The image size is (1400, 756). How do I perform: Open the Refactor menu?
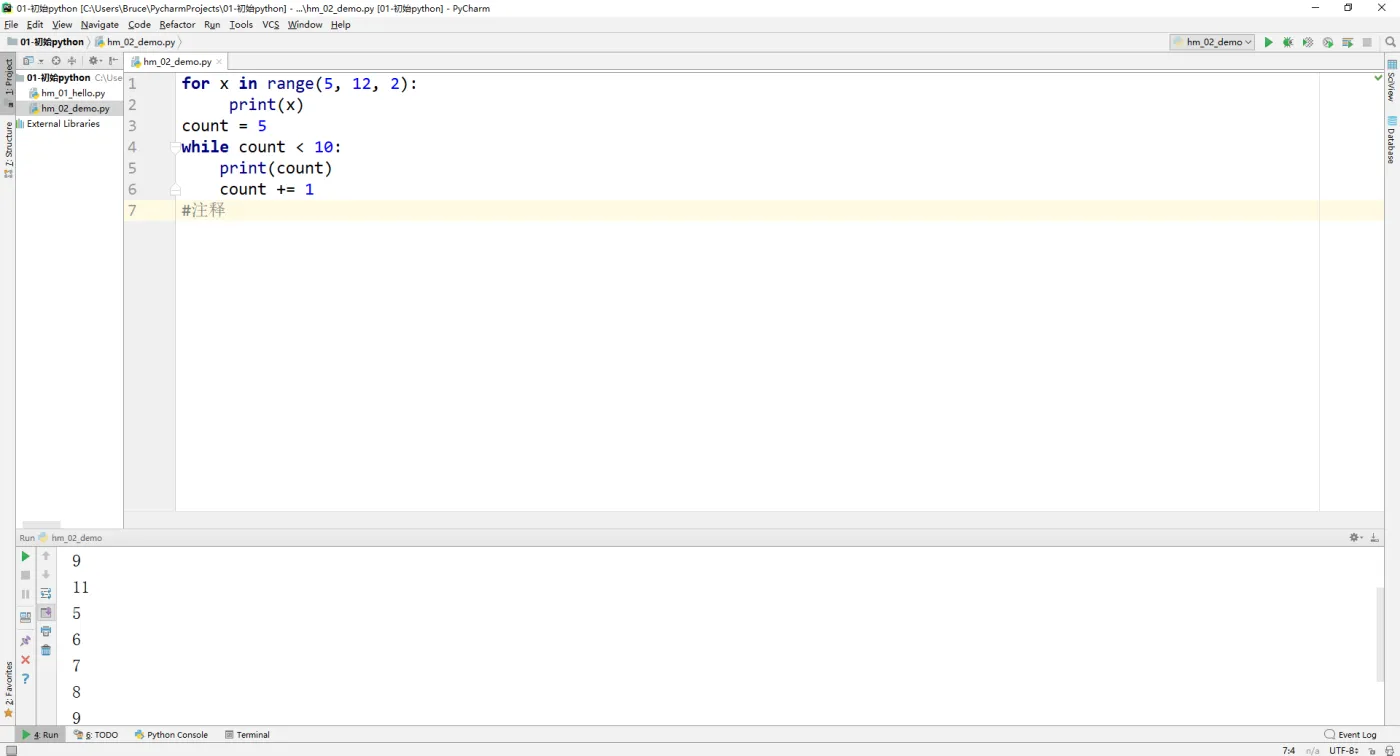177,24
